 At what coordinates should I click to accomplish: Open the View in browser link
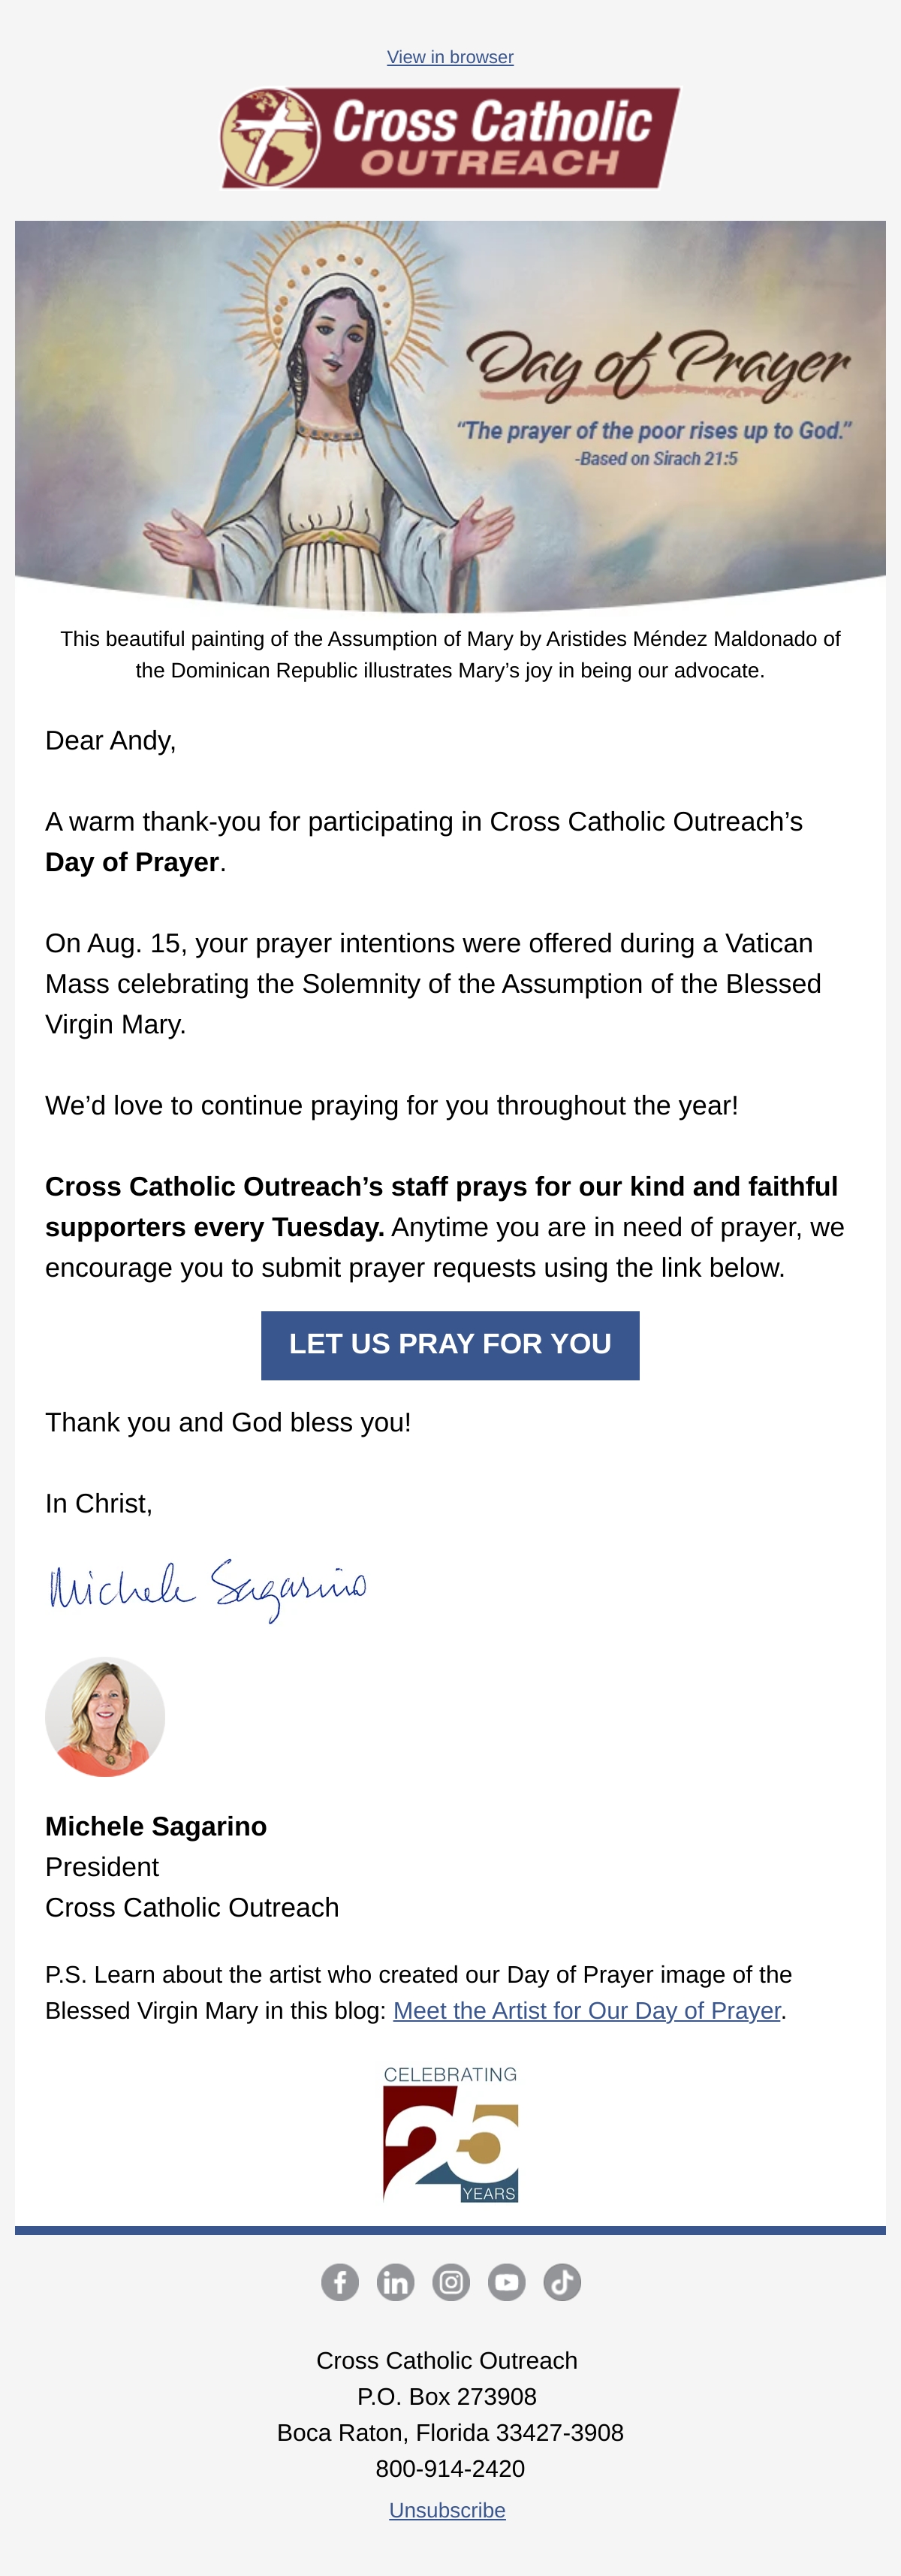450,57
